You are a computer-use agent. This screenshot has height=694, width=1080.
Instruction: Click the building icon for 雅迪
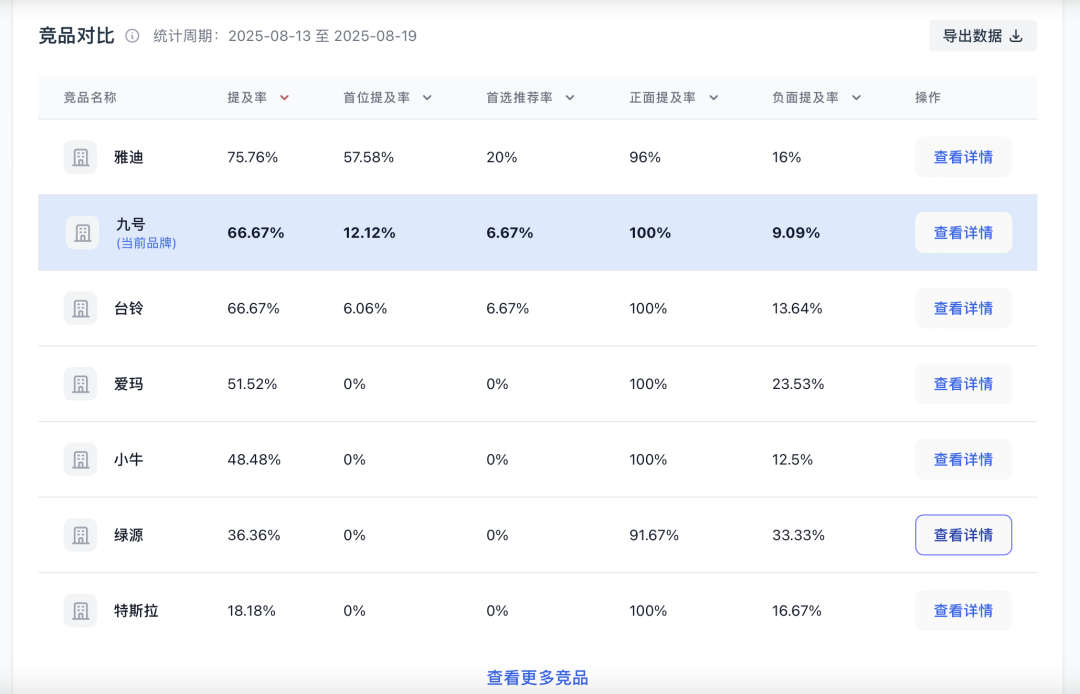[x=81, y=157]
